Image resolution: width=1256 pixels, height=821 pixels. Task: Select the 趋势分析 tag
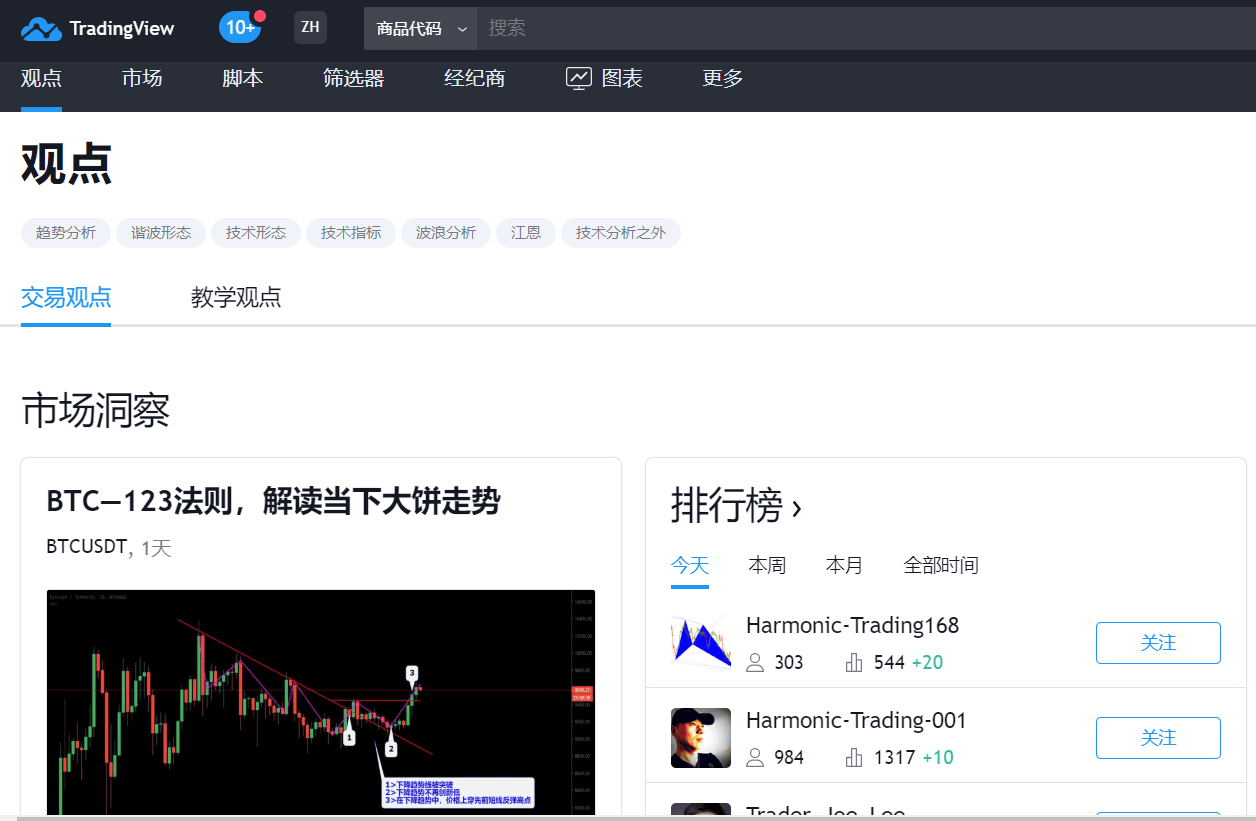[x=66, y=233]
